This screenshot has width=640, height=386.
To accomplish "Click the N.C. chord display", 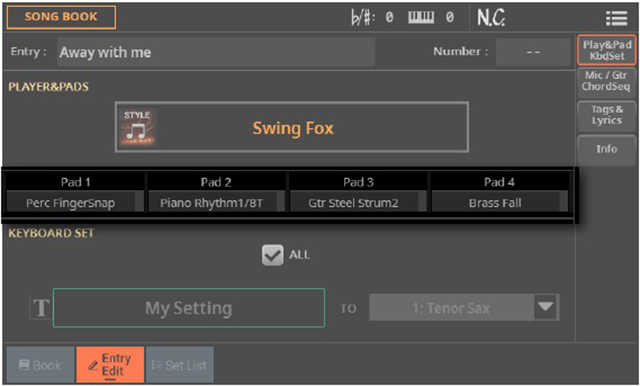I will [491, 18].
